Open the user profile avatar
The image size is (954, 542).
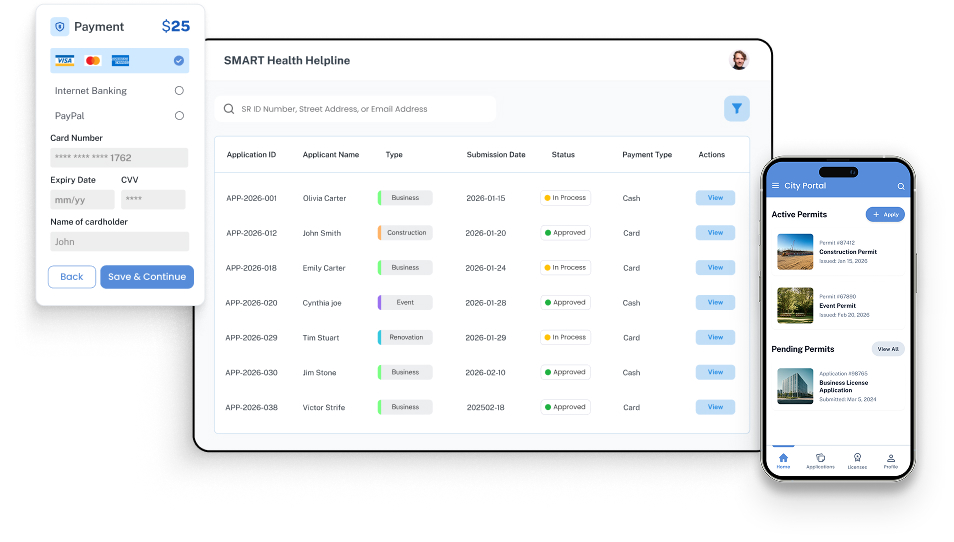(x=738, y=60)
